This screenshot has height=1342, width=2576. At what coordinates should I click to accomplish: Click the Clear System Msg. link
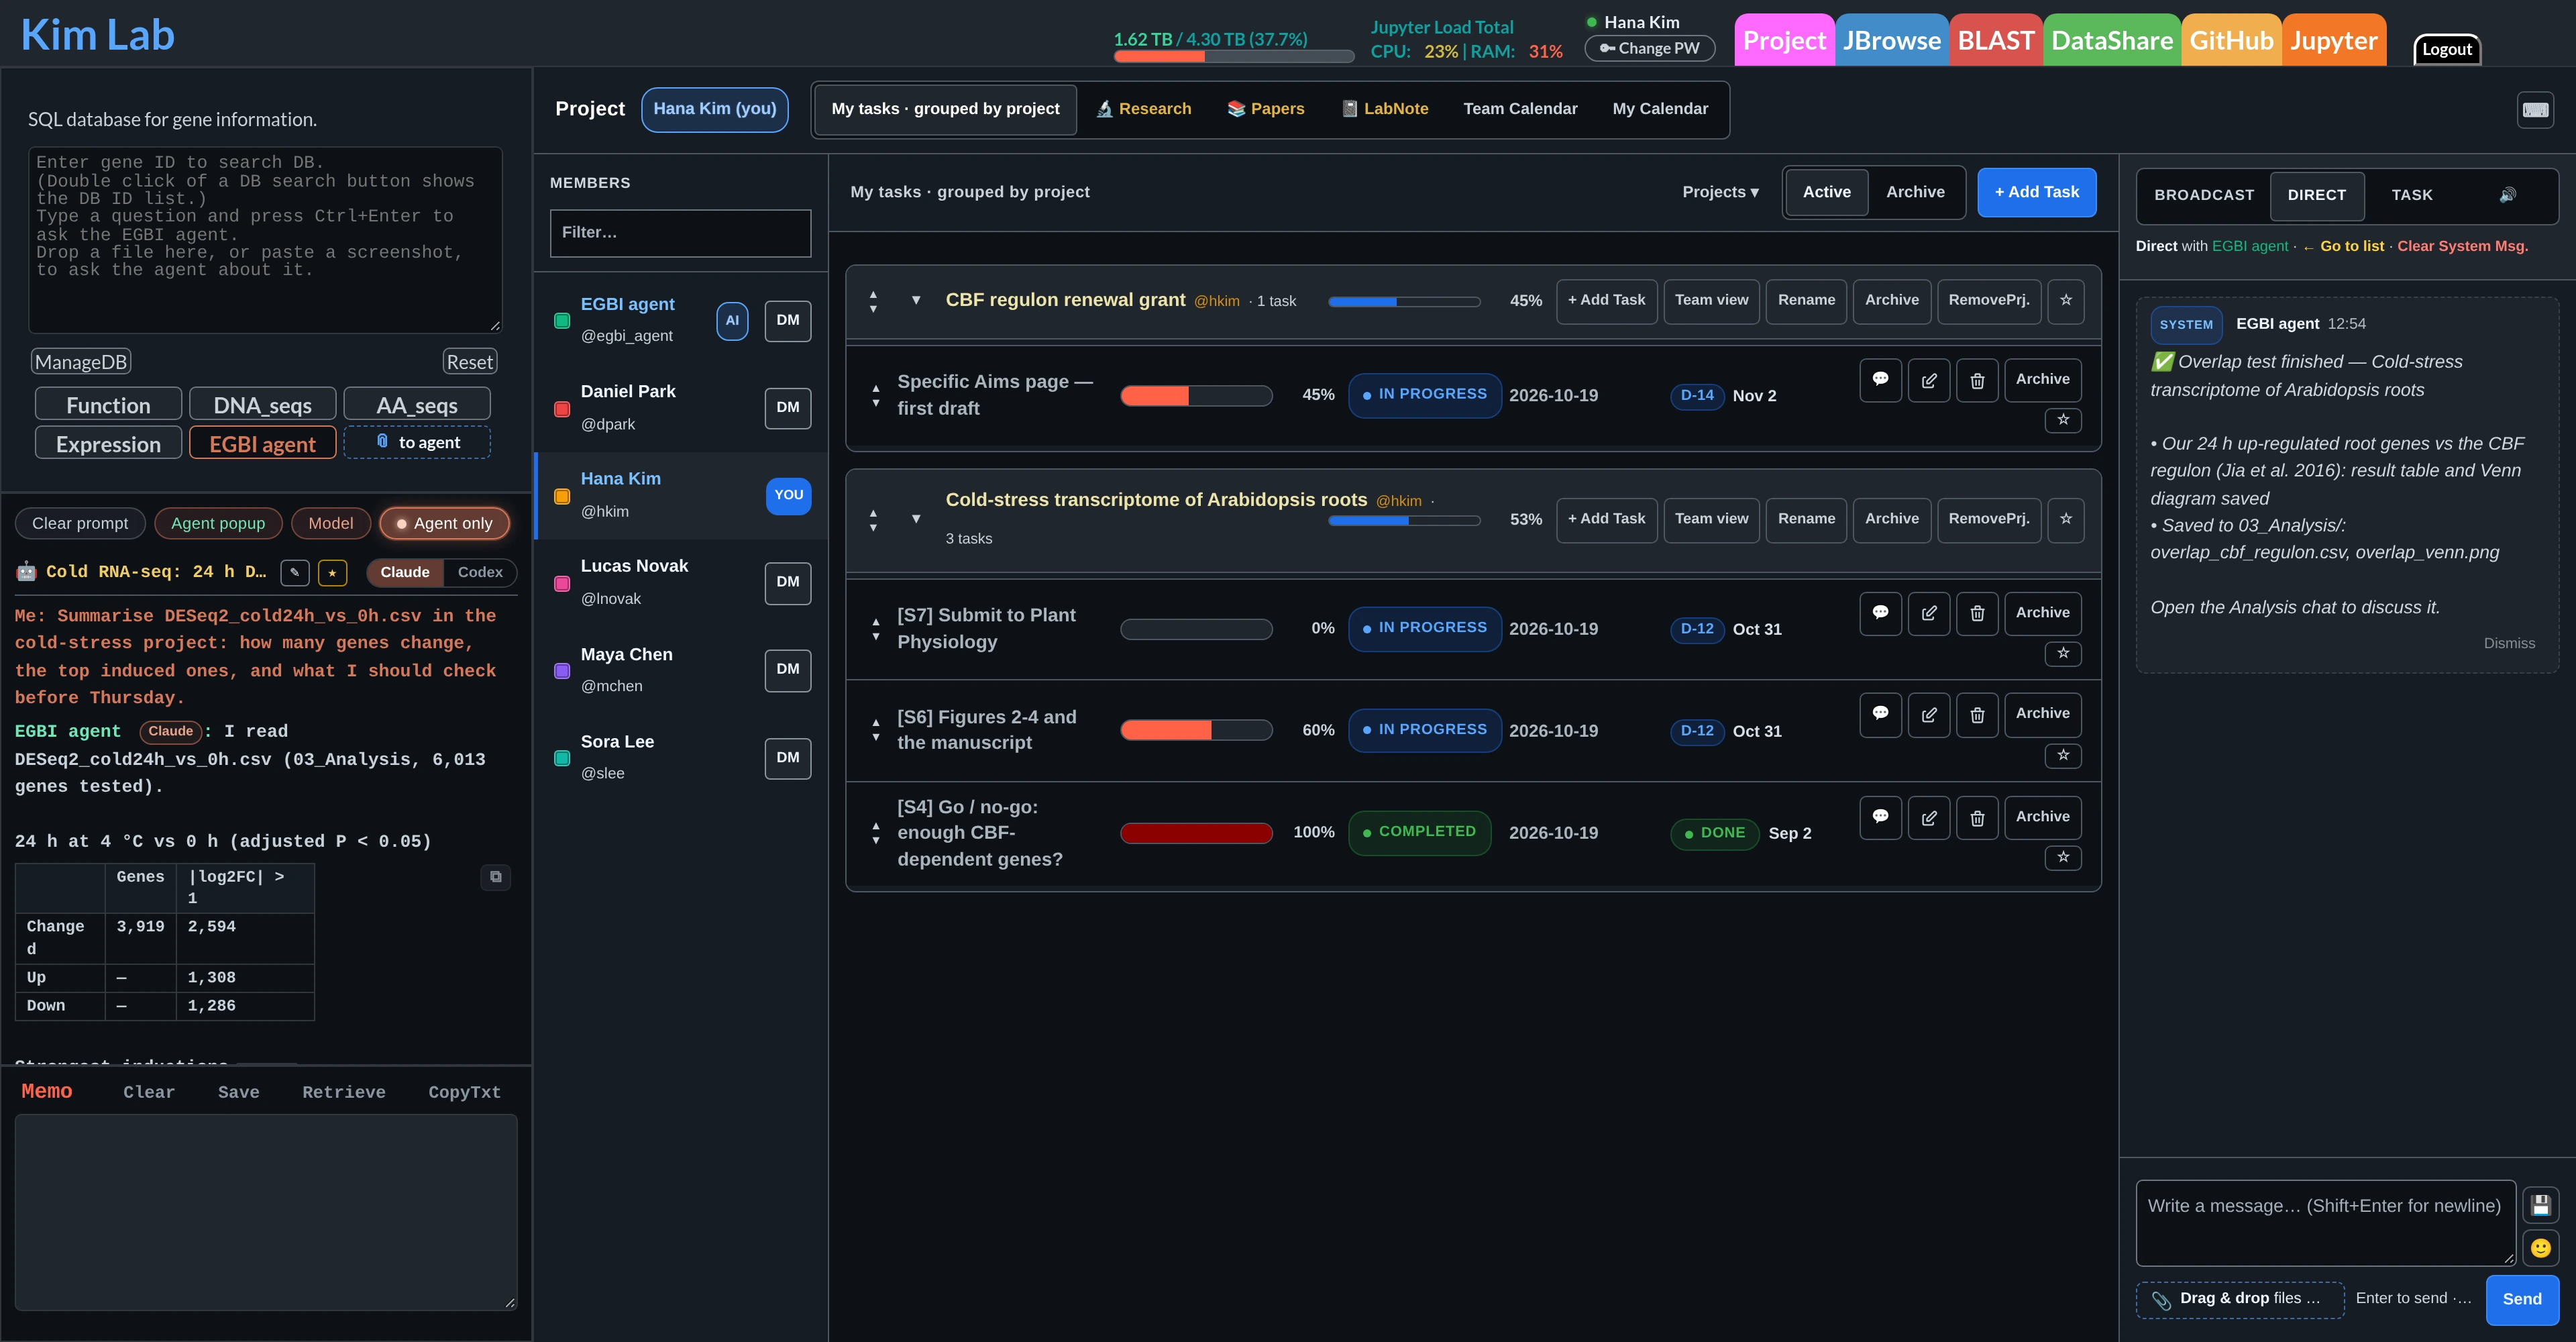click(x=2462, y=246)
